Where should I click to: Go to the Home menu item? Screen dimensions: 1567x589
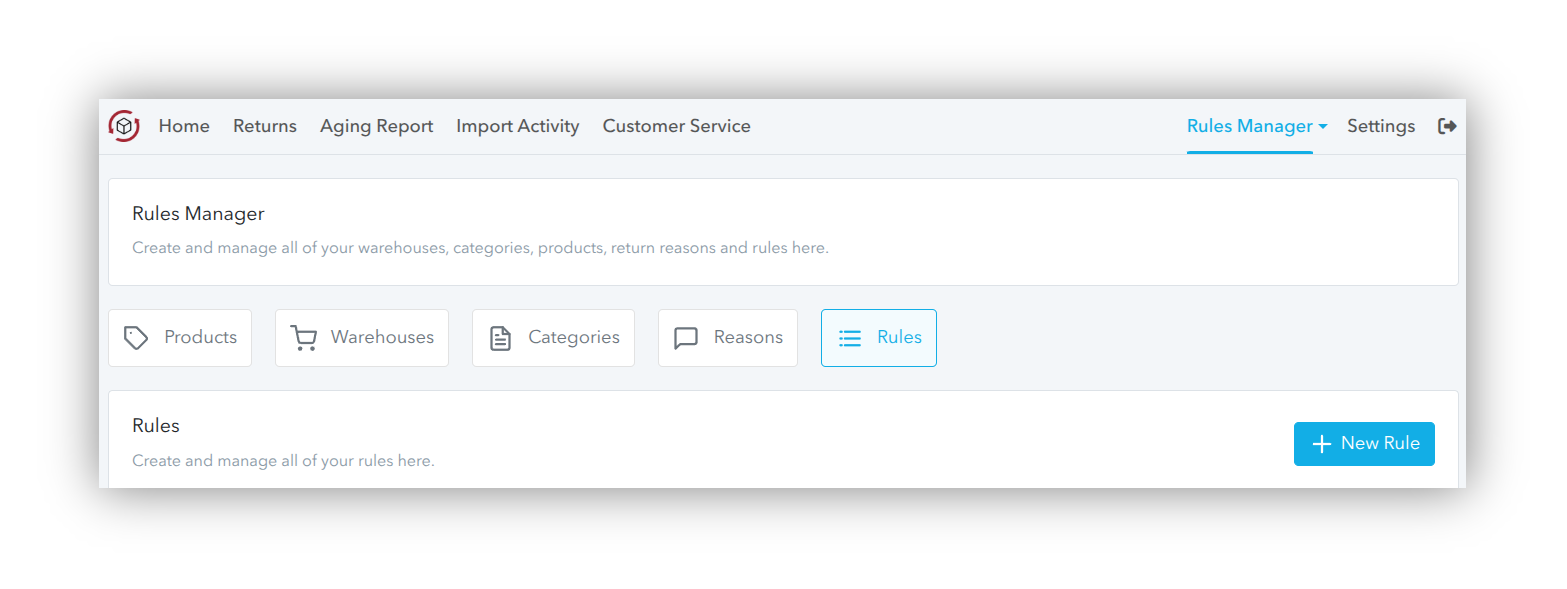[184, 126]
